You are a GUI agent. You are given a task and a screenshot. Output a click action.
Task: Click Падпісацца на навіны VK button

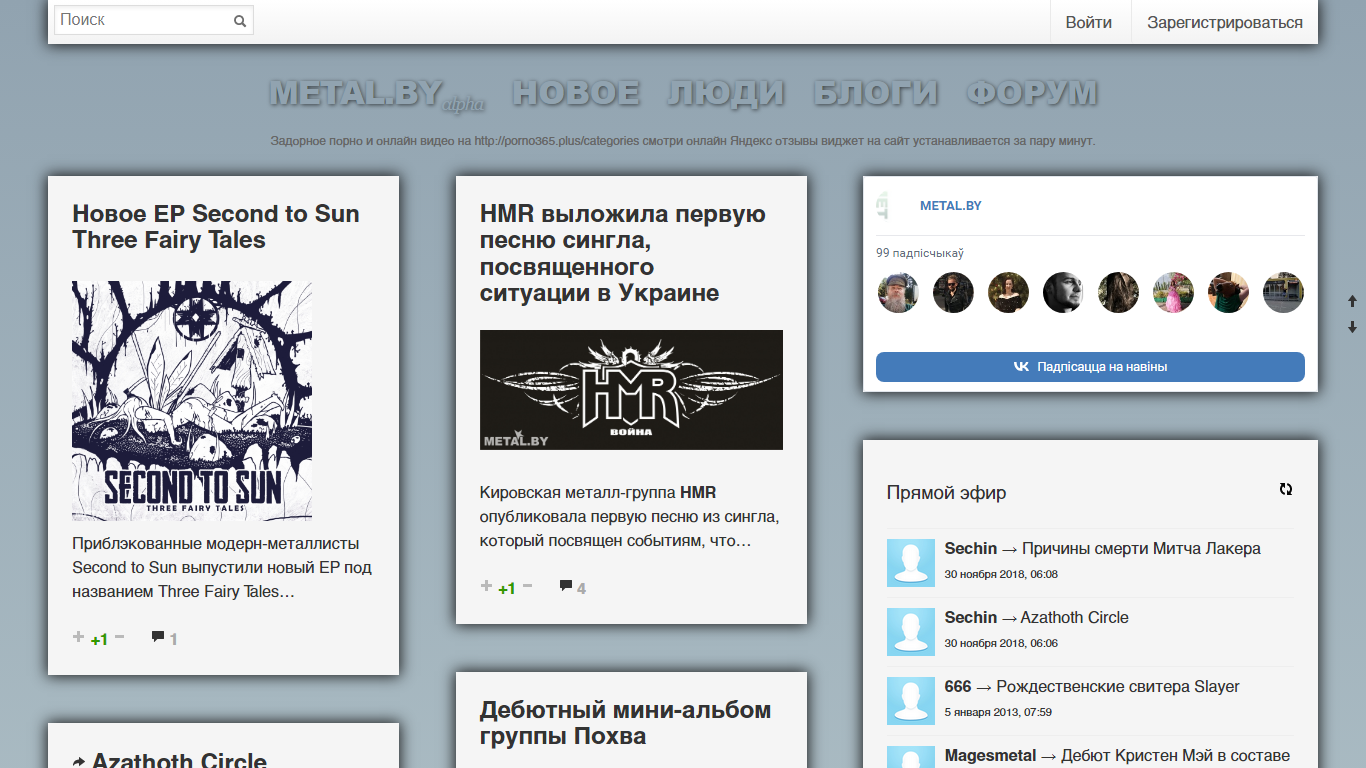click(1090, 367)
